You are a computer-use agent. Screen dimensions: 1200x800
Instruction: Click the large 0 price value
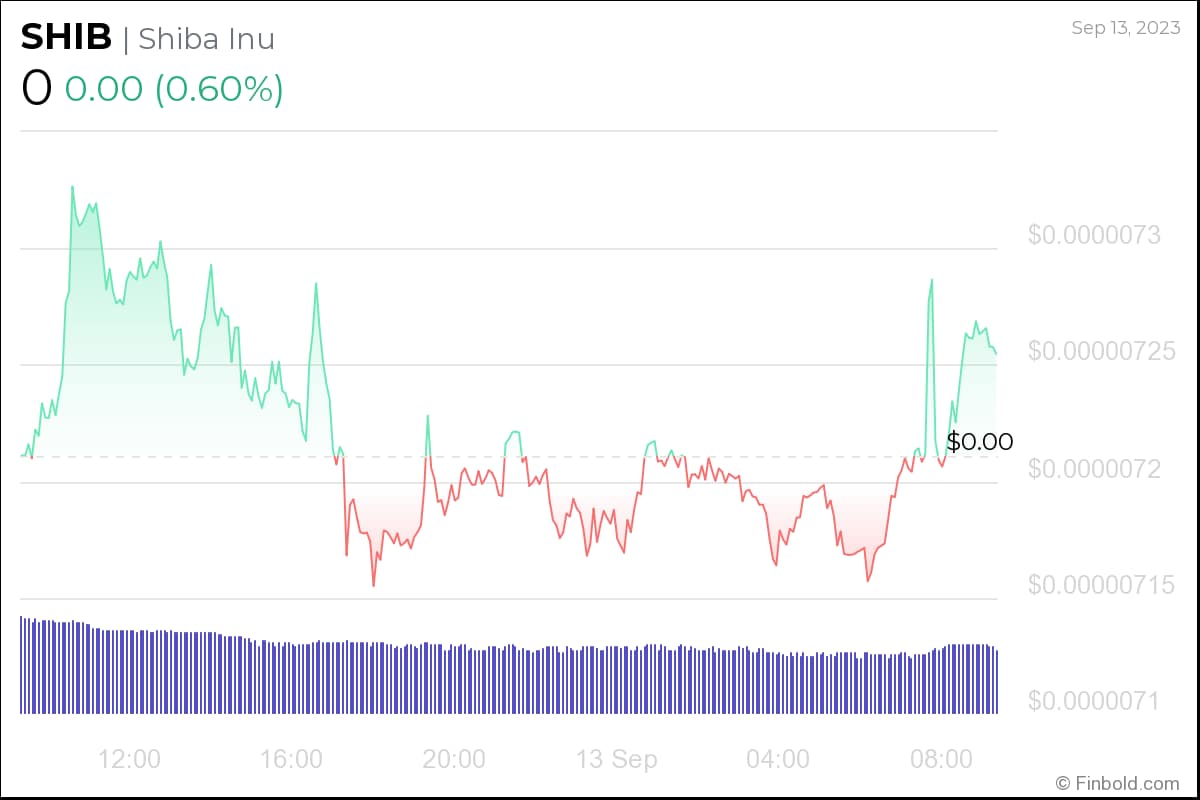(x=36, y=89)
